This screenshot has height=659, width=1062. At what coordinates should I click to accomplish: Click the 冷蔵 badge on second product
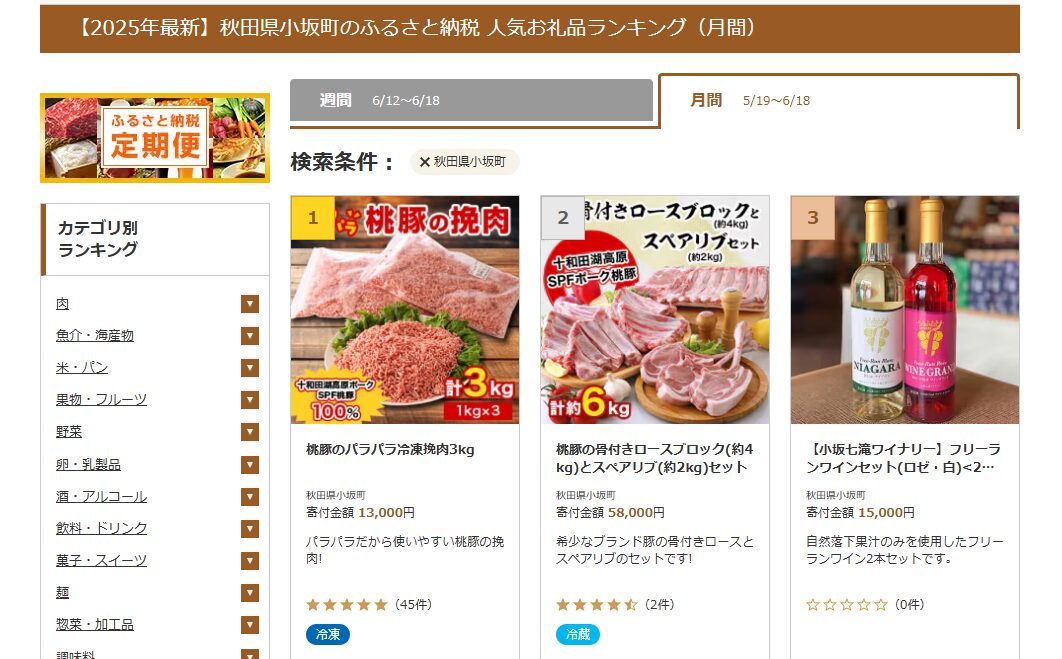pos(578,635)
